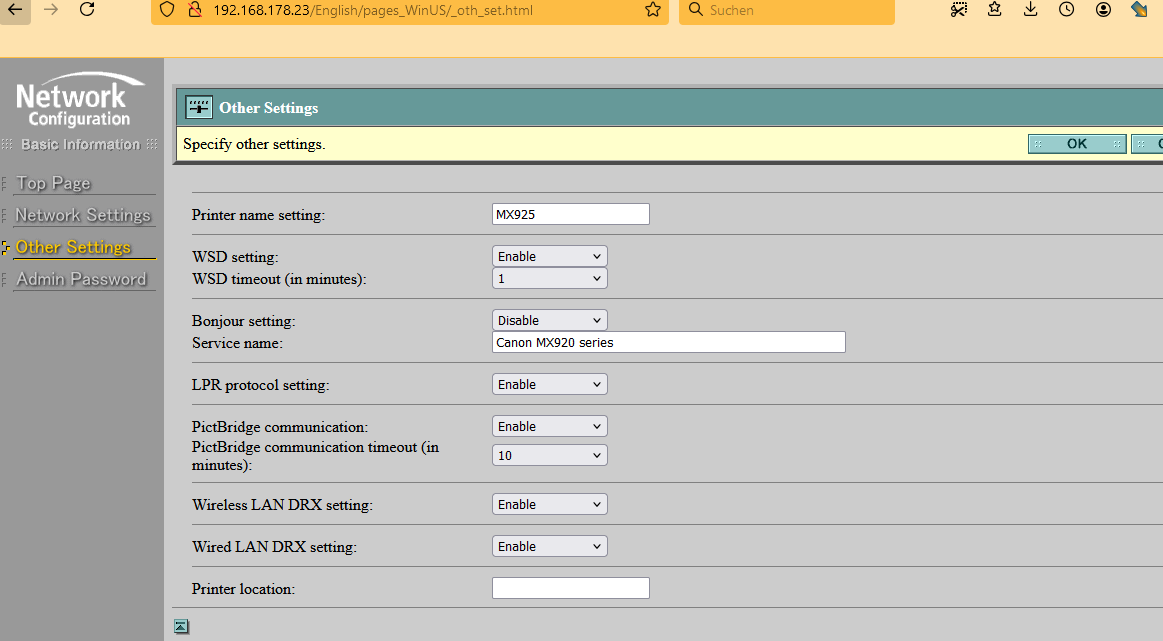
Task: Reload the printer settings page
Action: (x=87, y=10)
